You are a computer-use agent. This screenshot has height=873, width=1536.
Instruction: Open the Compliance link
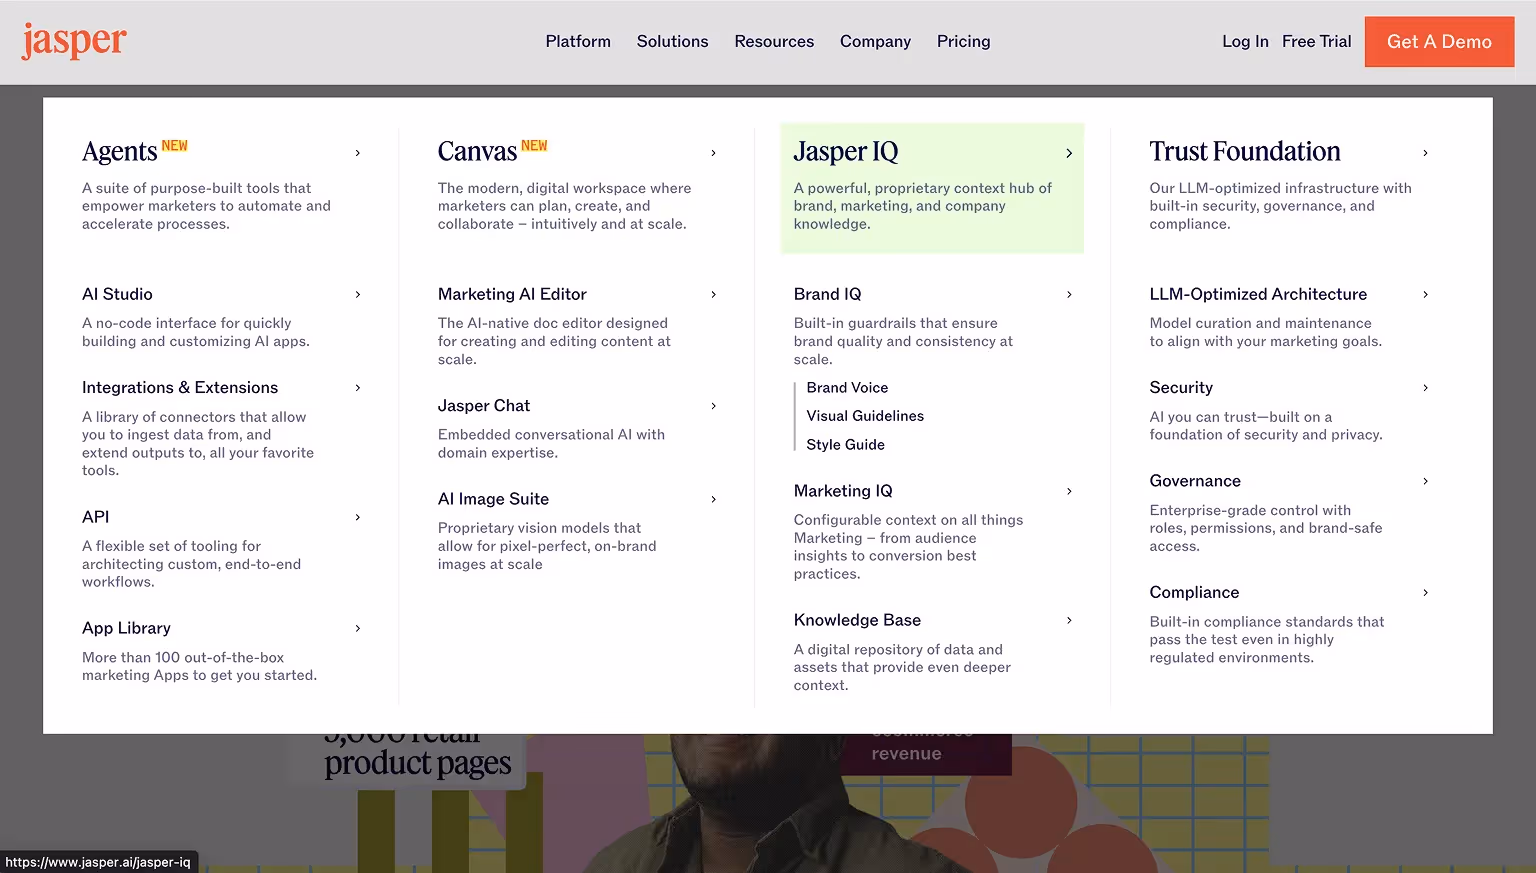1194,592
